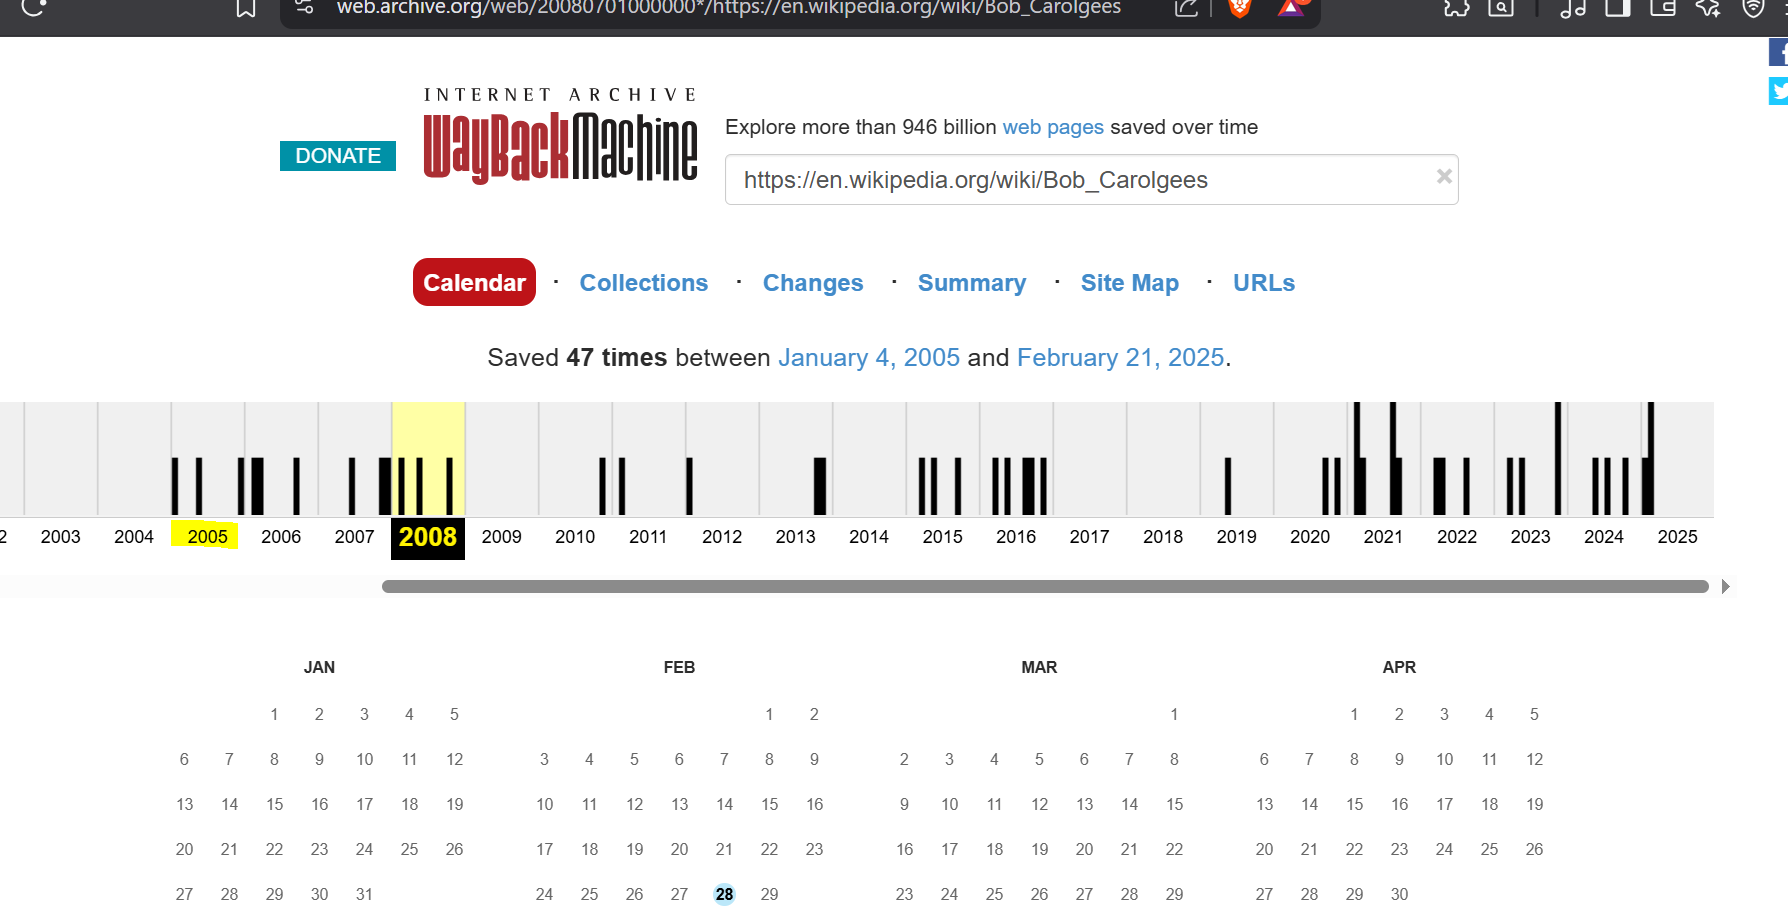
Task: Click the site settings icon left of the URL
Action: click(305, 7)
